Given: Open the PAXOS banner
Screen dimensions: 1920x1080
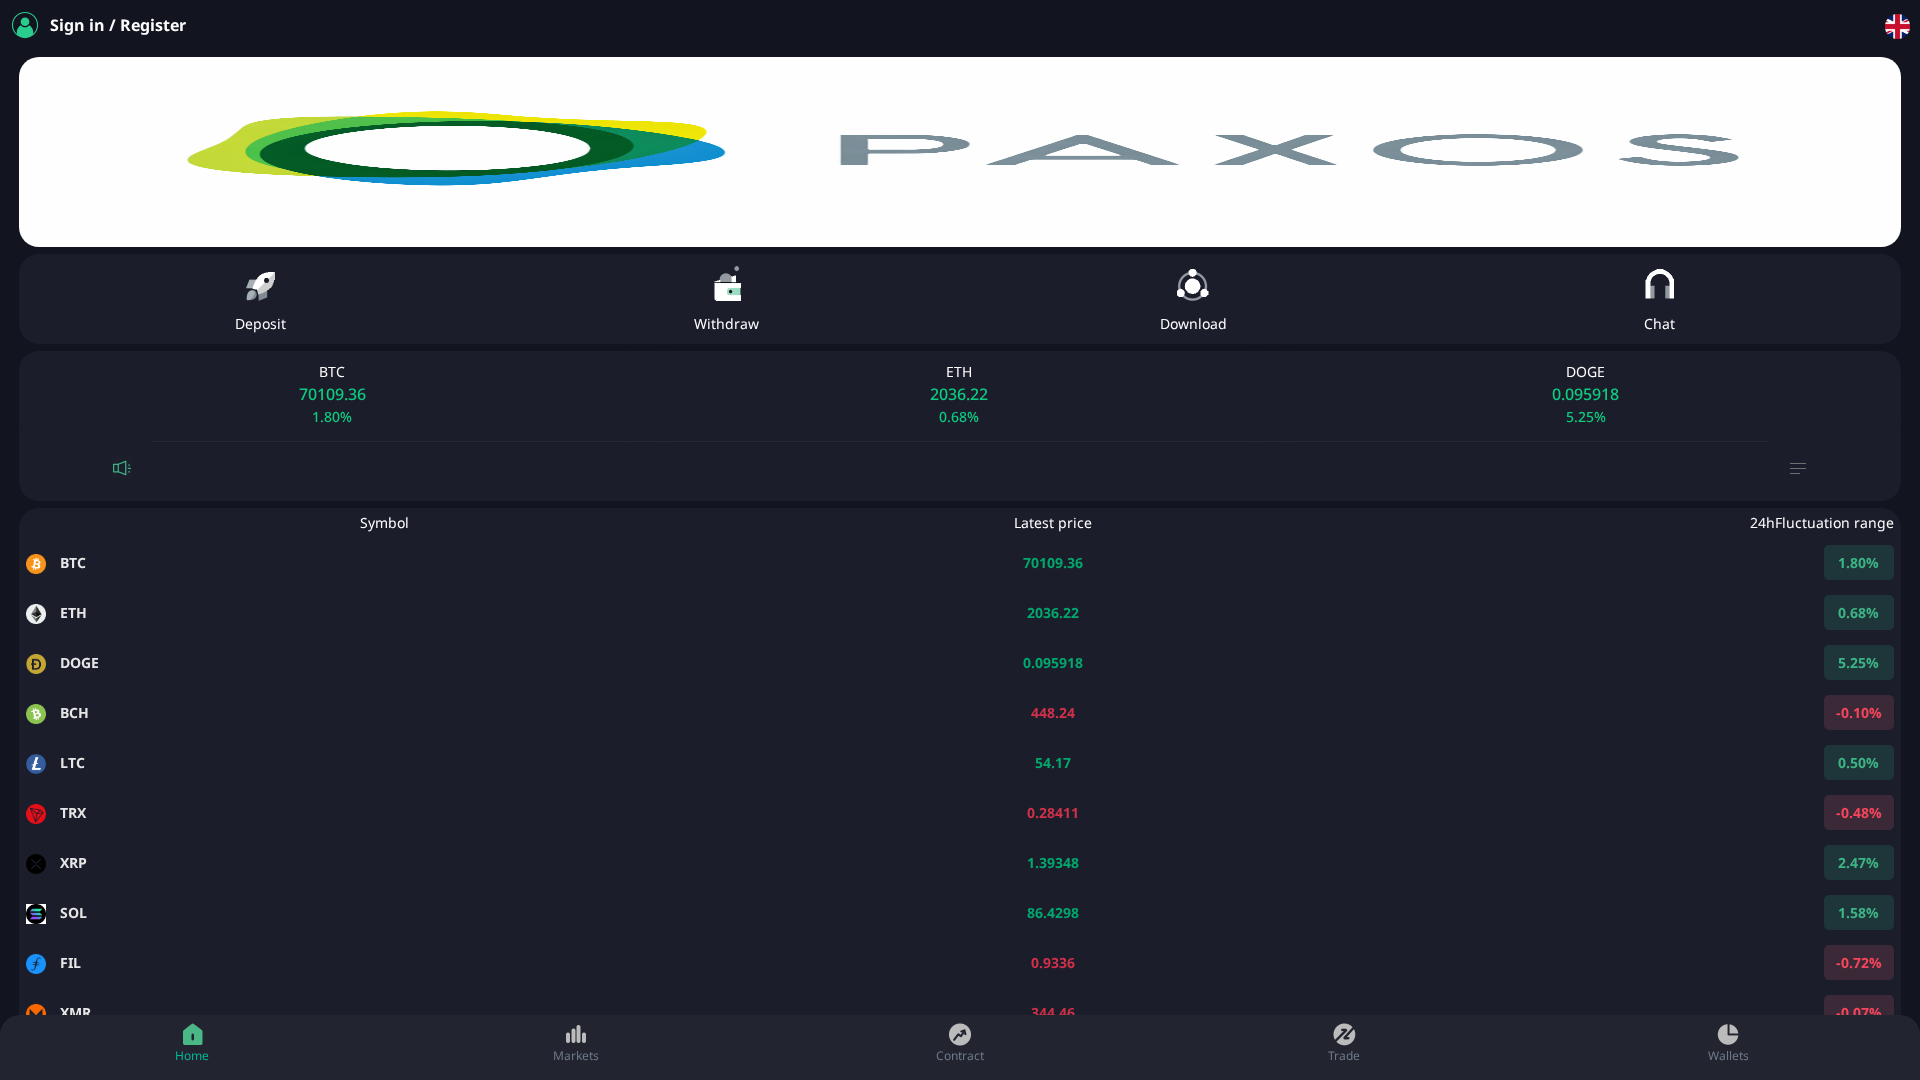Looking at the screenshot, I should [x=960, y=152].
